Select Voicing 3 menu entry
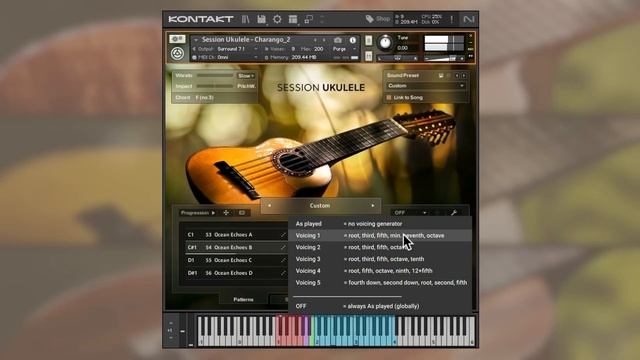 (x=380, y=259)
